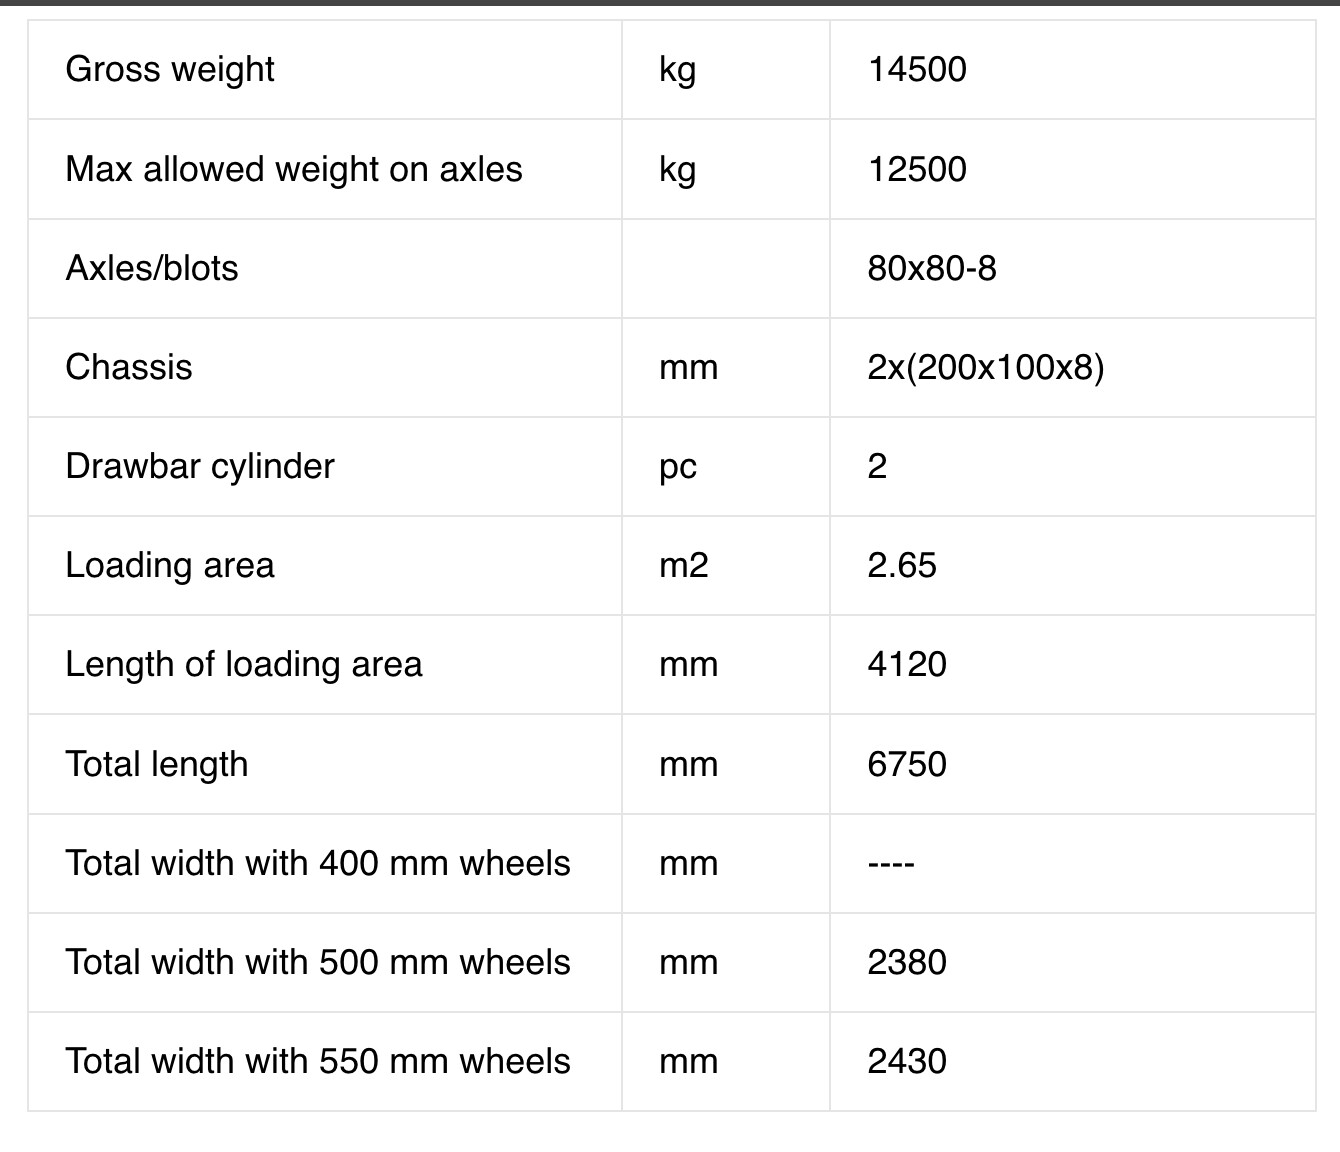Select the 12500 axle weight value
The image size is (1340, 1152).
(917, 169)
